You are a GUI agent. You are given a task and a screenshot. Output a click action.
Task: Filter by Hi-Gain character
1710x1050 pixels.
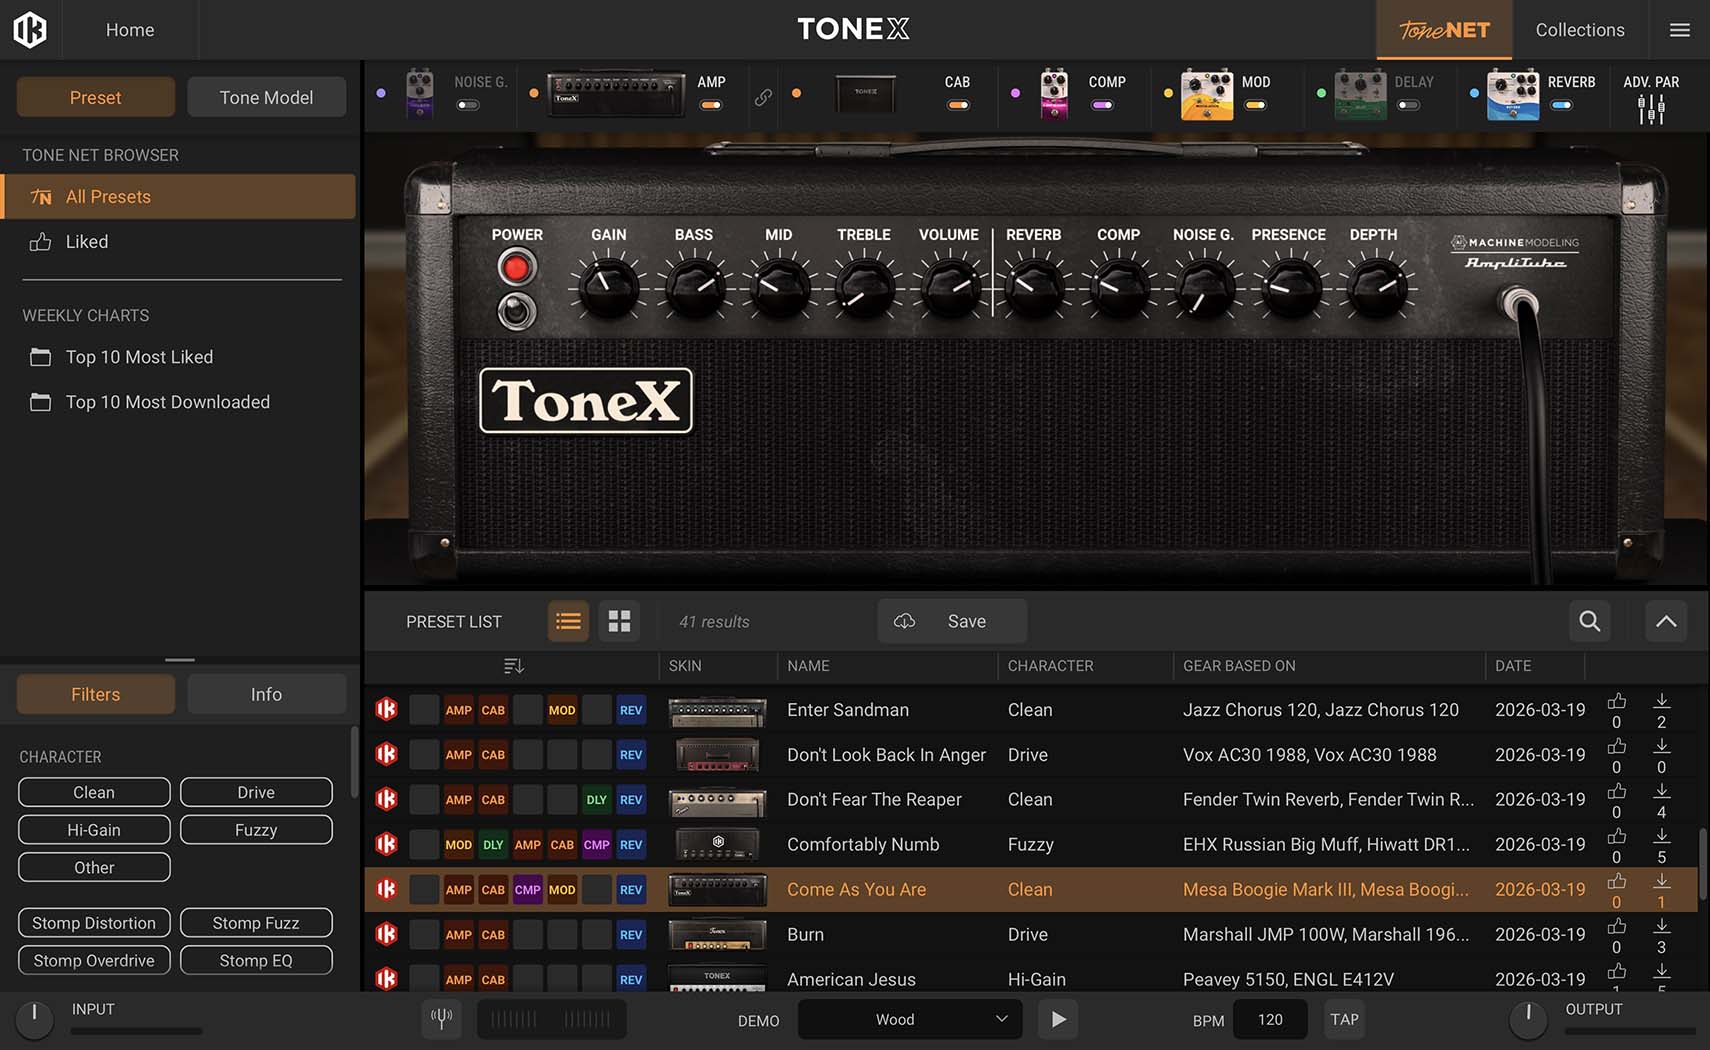point(94,830)
